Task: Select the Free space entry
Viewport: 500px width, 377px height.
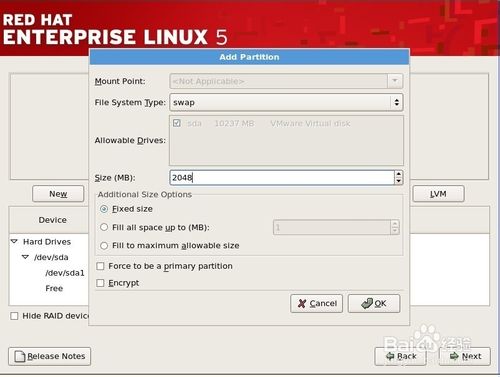Action: tap(54, 288)
